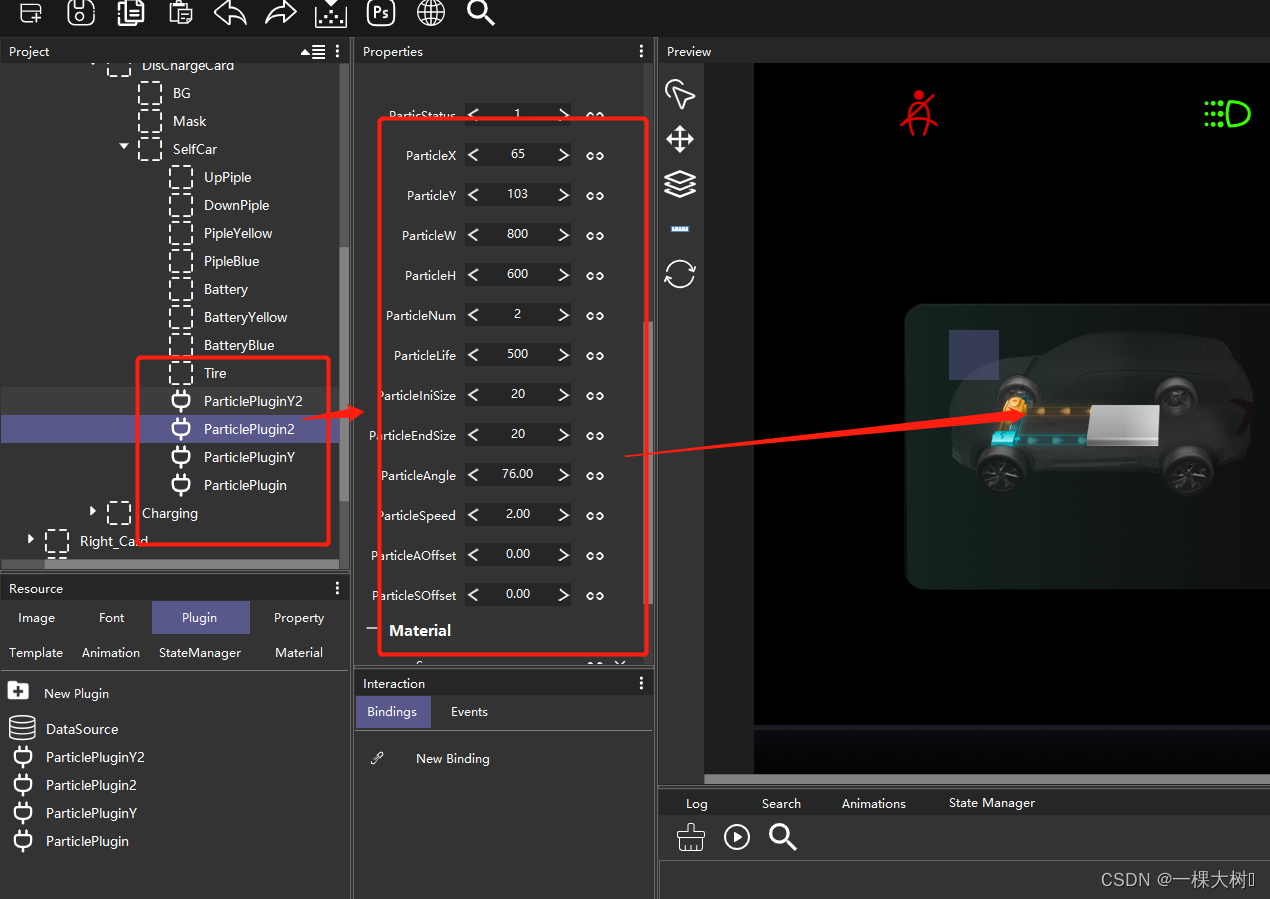Expand the Charging tree node
Screen dimensions: 1270x899
click(x=92, y=510)
